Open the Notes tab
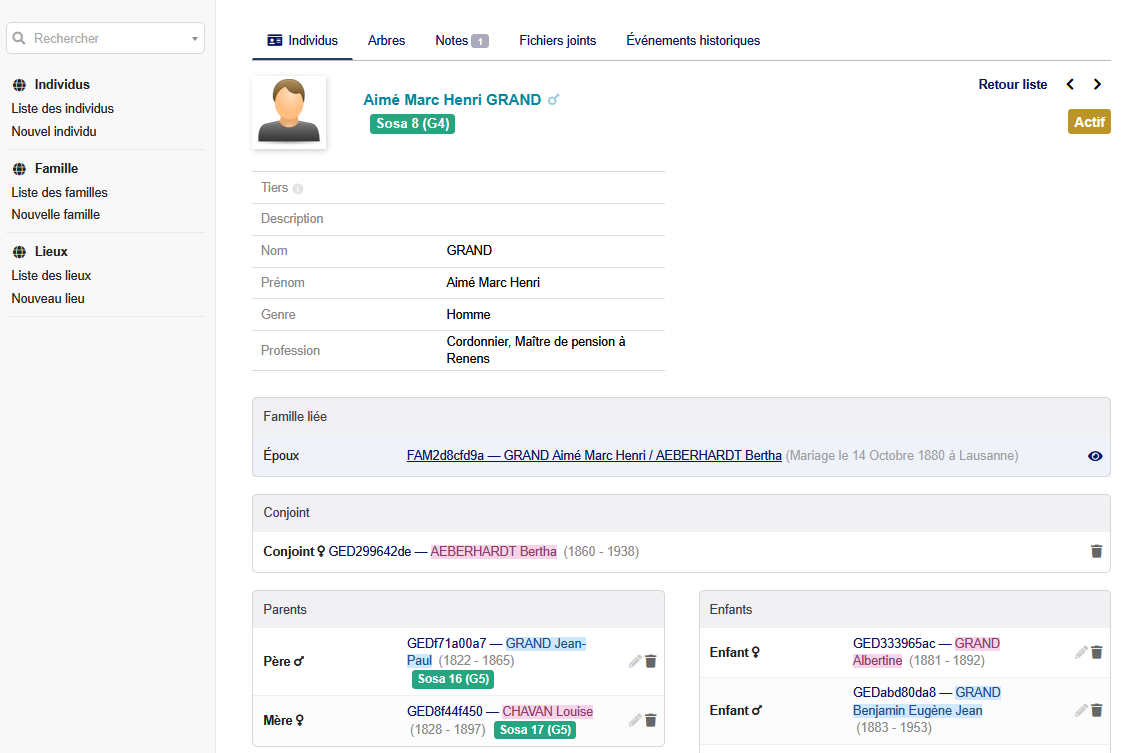The image size is (1135, 753). tap(461, 41)
